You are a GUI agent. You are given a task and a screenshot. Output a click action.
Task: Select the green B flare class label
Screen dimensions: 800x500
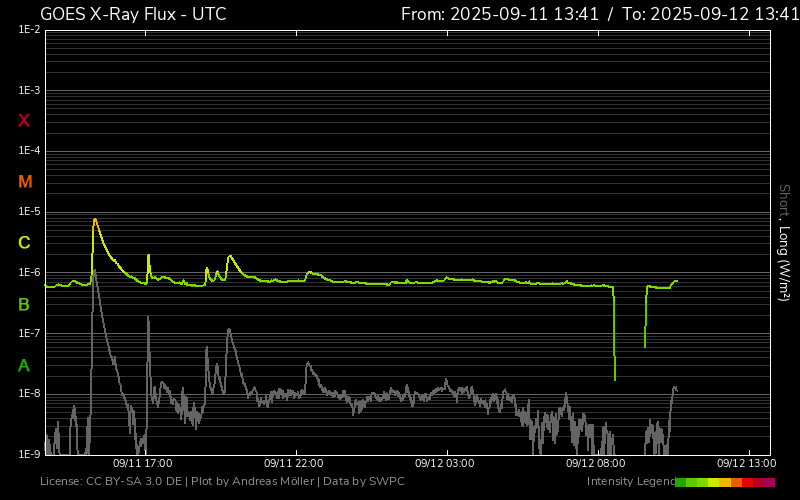[x=24, y=305]
